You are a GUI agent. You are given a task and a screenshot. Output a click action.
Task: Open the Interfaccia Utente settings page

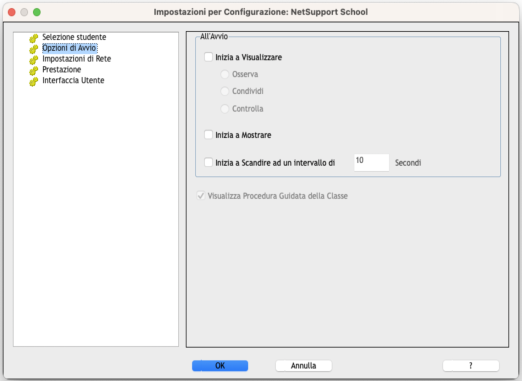point(73,80)
